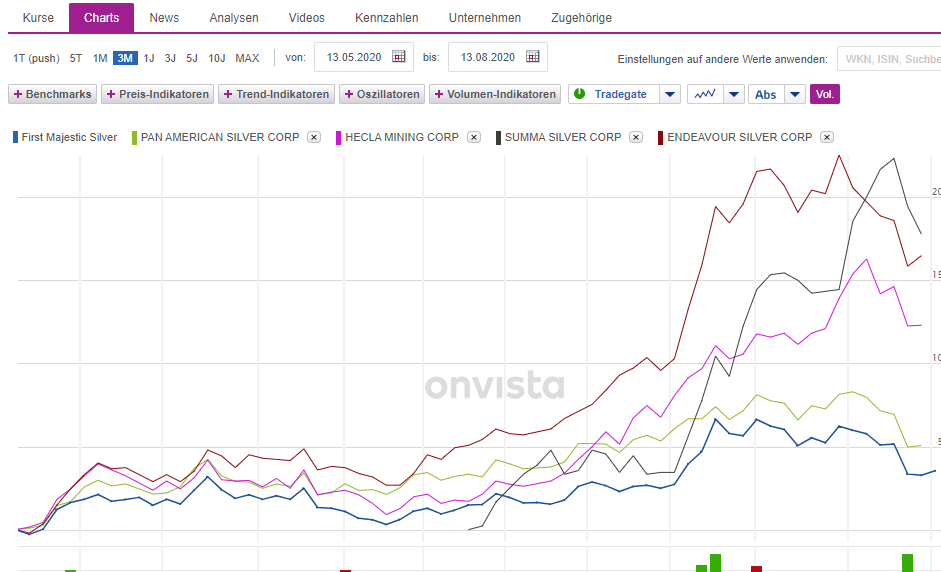Select the 3J time range
941x572 pixels.
170,58
